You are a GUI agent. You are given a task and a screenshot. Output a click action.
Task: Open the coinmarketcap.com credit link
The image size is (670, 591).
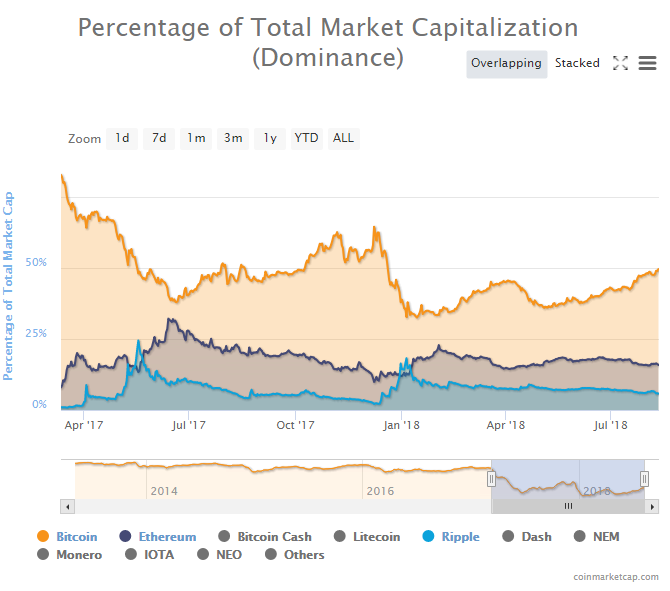[616, 577]
